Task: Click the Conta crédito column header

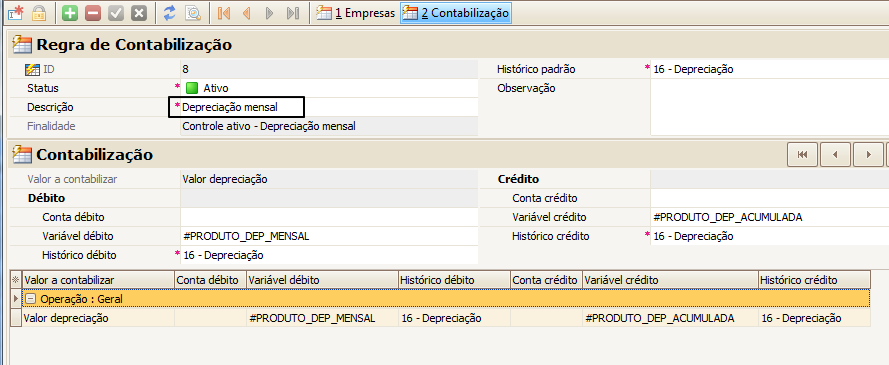Action: (546, 280)
